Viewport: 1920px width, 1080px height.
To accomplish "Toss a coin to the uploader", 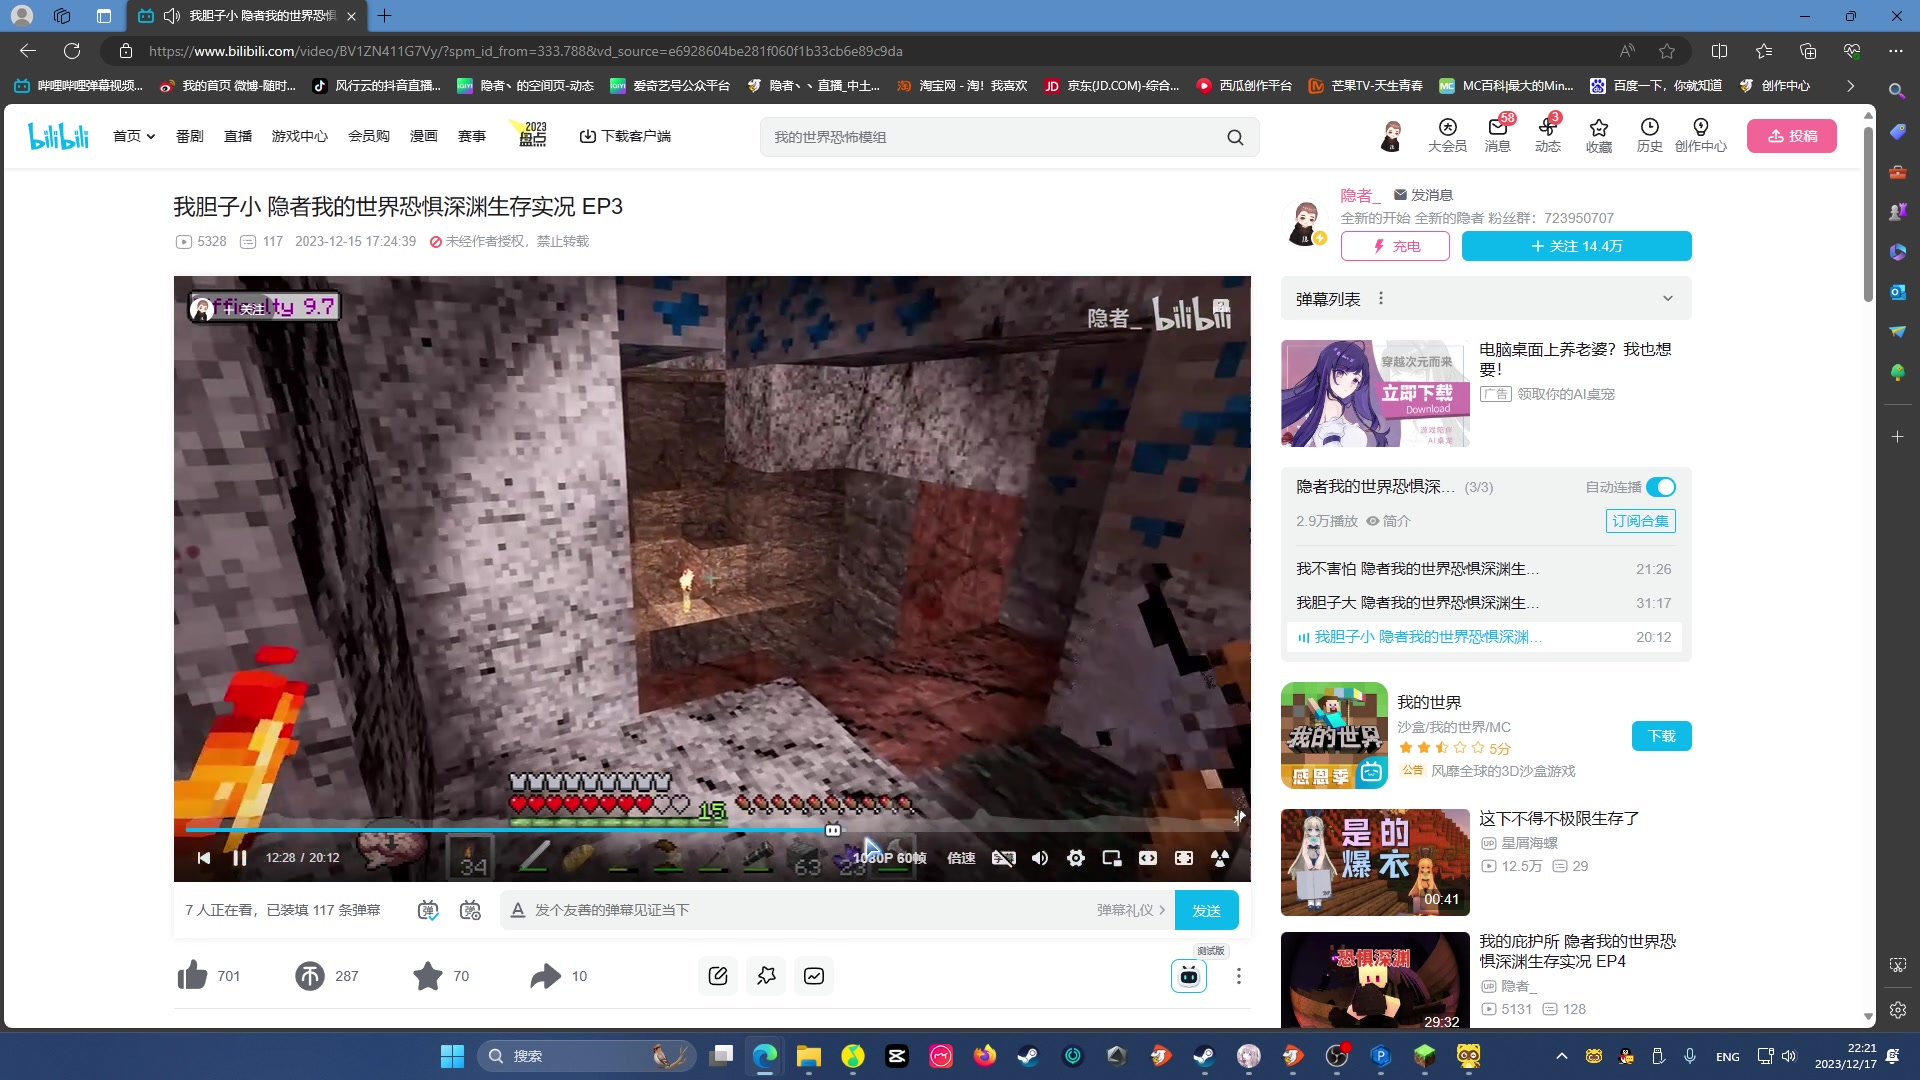I will pyautogui.click(x=309, y=975).
